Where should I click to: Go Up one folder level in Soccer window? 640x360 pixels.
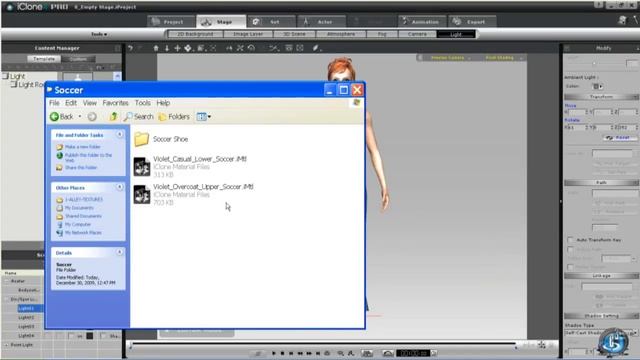click(113, 117)
